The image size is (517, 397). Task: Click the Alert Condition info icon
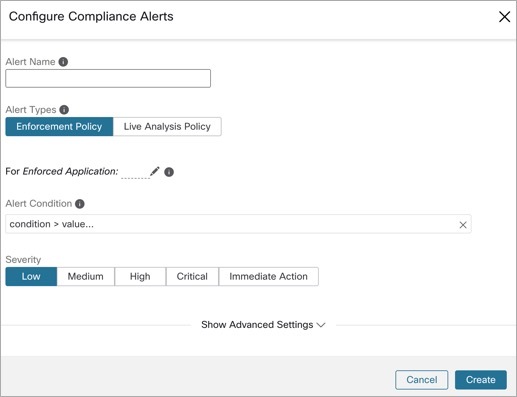click(80, 204)
